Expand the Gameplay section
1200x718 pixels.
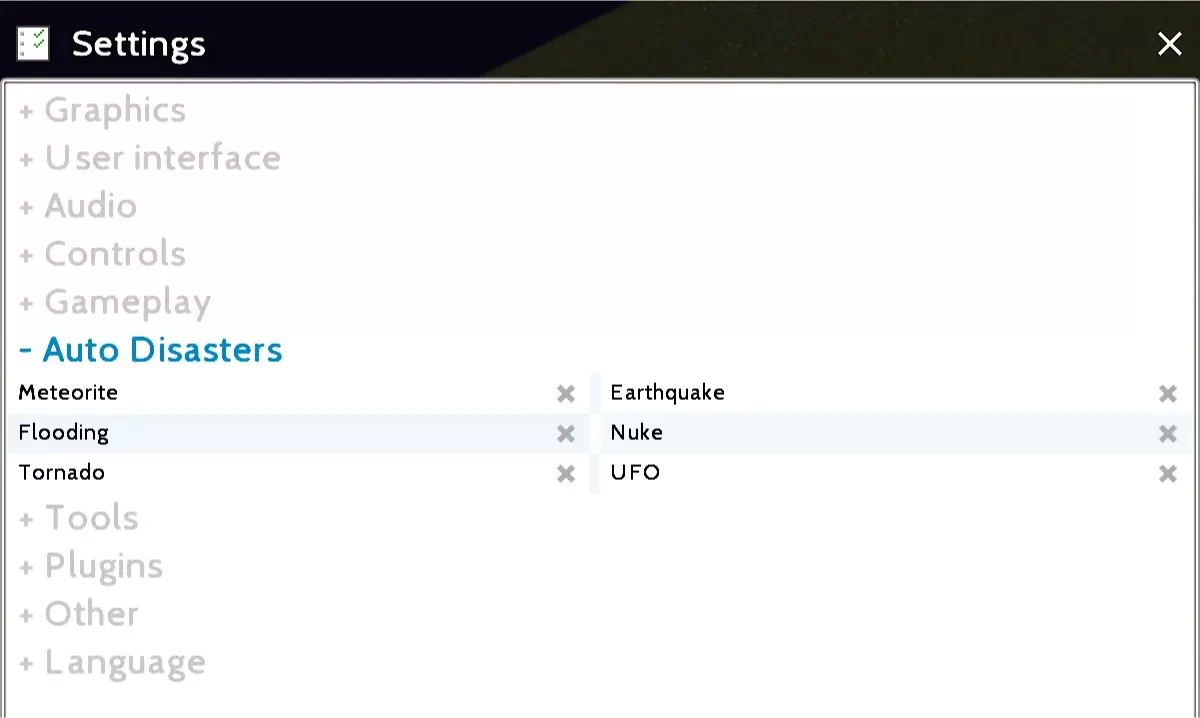[115, 302]
